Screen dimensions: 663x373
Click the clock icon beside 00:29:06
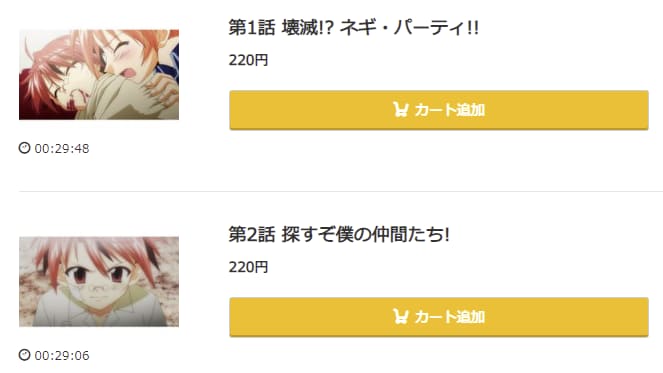pyautogui.click(x=25, y=355)
